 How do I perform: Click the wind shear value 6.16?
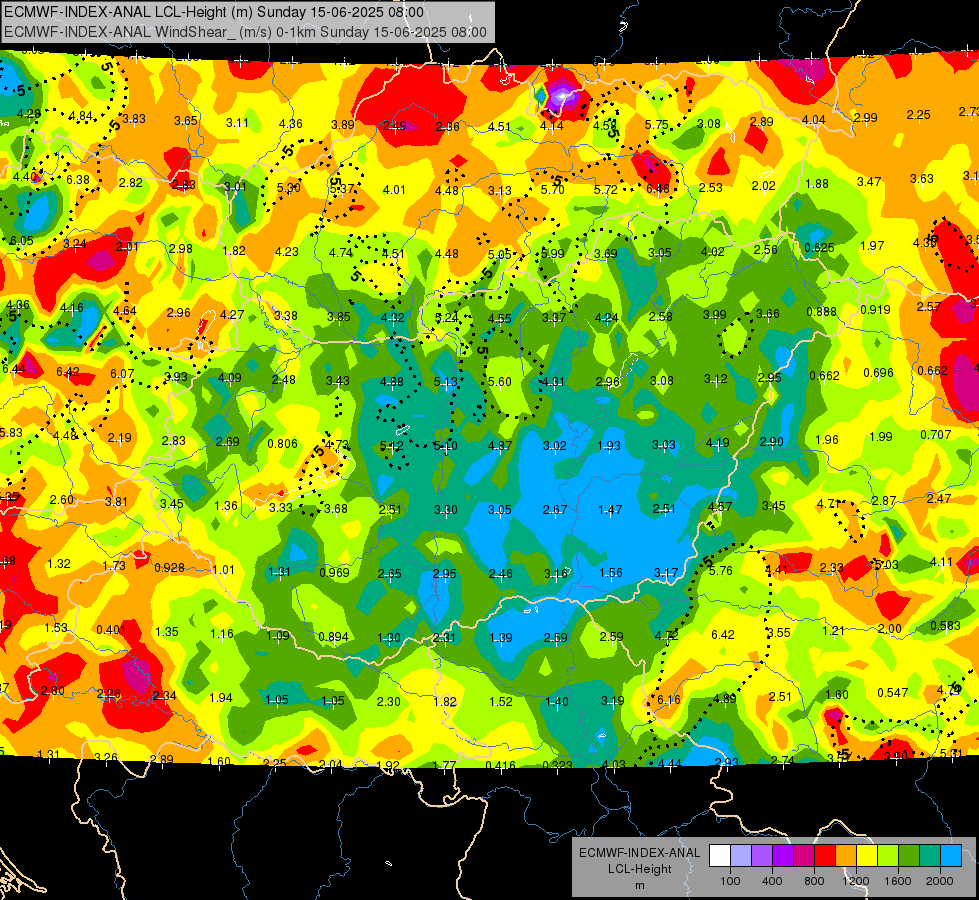669,700
